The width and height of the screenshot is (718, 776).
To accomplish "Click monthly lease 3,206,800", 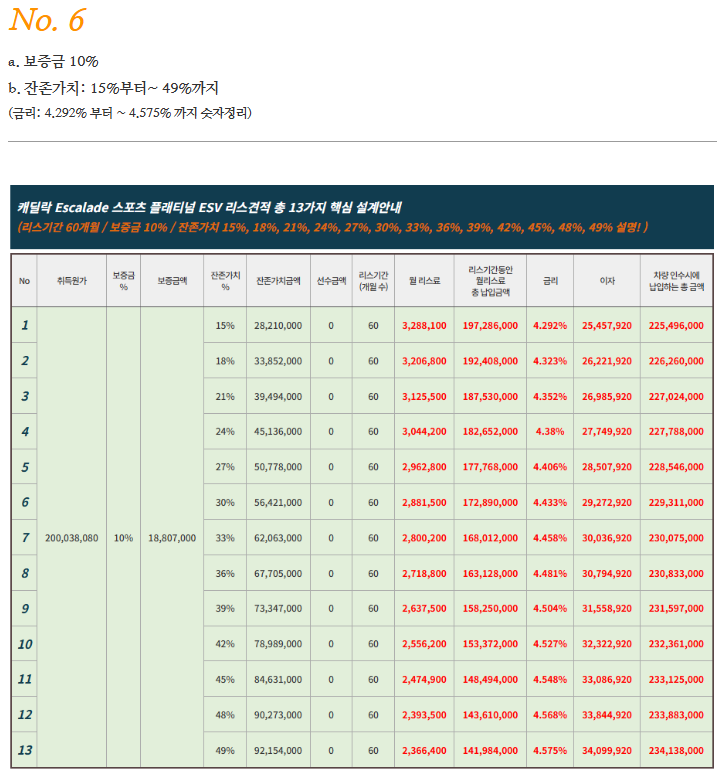I will (424, 361).
